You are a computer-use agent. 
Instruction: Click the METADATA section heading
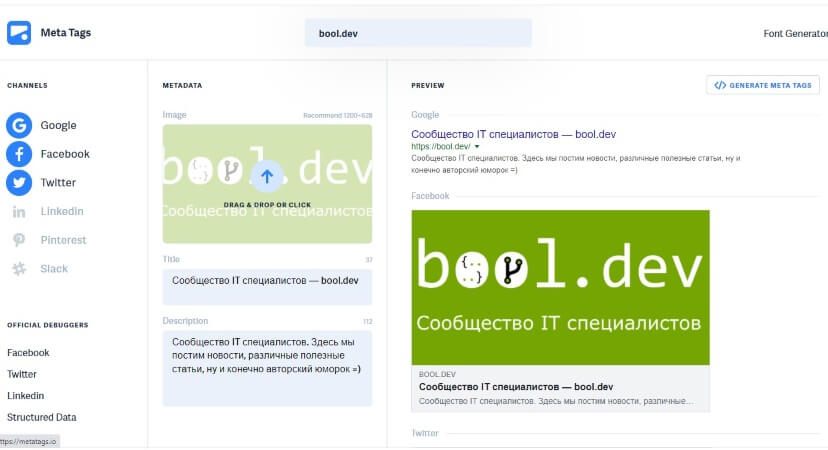tap(182, 86)
